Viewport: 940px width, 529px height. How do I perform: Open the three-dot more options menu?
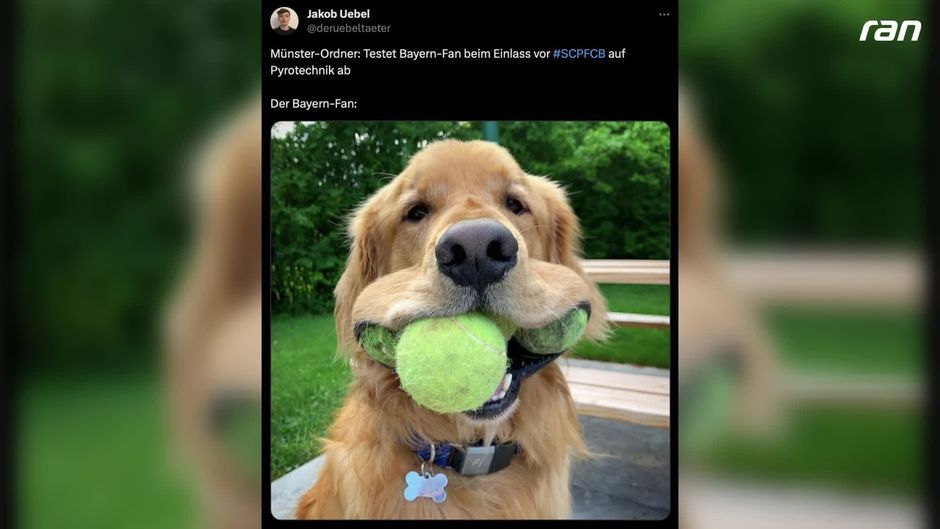(664, 14)
